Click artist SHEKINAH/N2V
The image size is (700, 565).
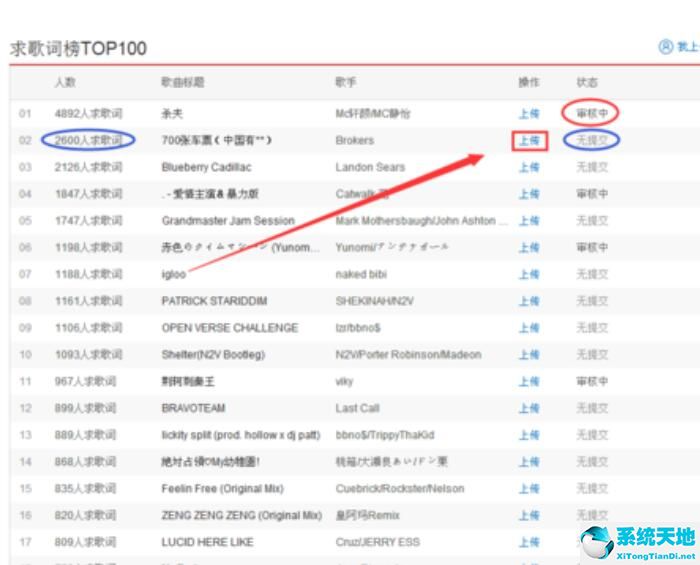click(x=374, y=301)
